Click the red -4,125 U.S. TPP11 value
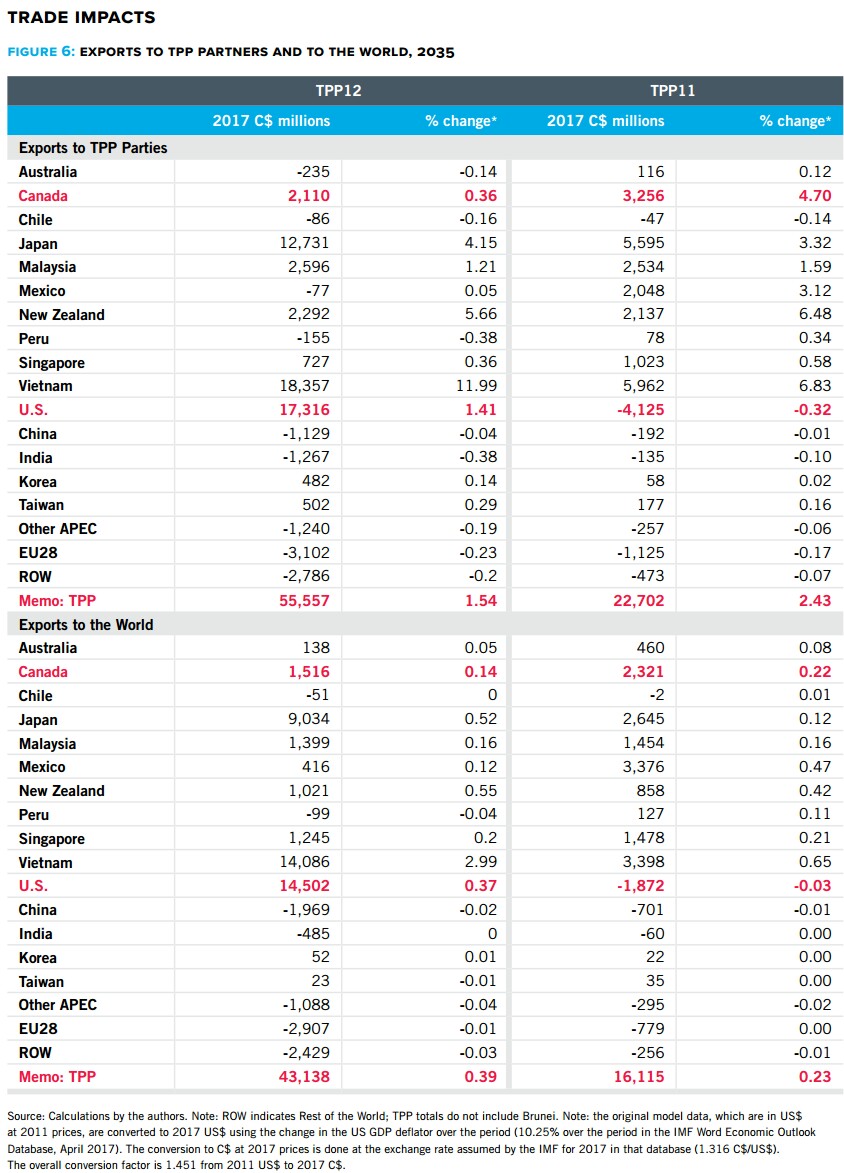This screenshot has height=1173, width=844. 637,410
